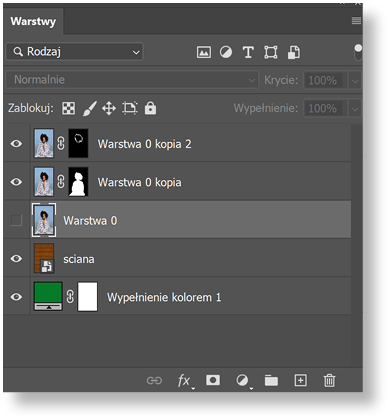390x419 pixels.
Task: Filter for smart objects icon
Action: [294, 52]
